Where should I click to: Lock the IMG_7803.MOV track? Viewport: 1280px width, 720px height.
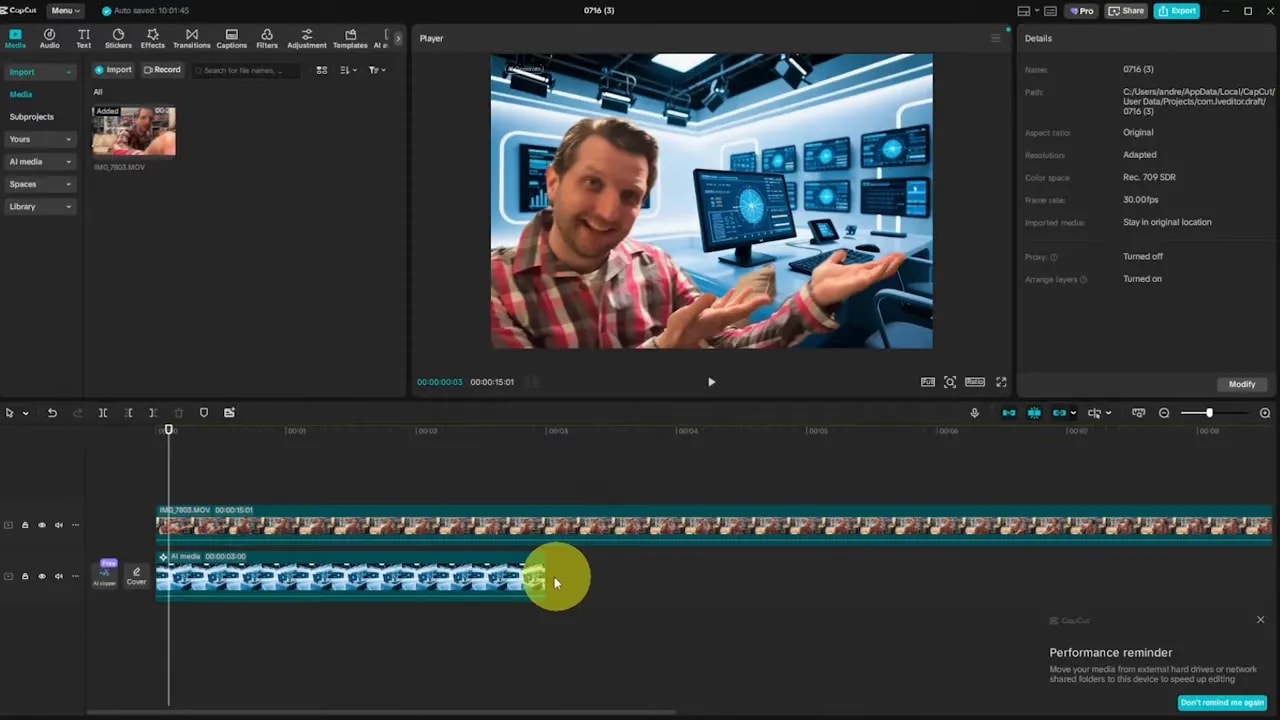click(x=25, y=525)
